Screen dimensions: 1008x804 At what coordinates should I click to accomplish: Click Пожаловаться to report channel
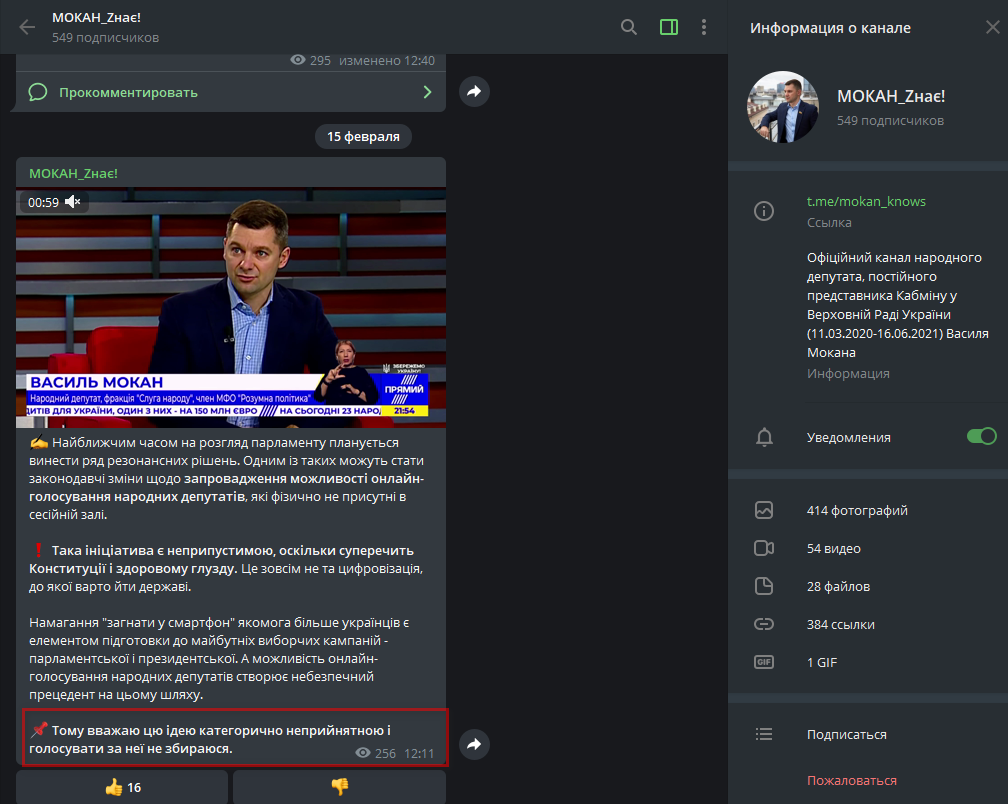tap(851, 780)
